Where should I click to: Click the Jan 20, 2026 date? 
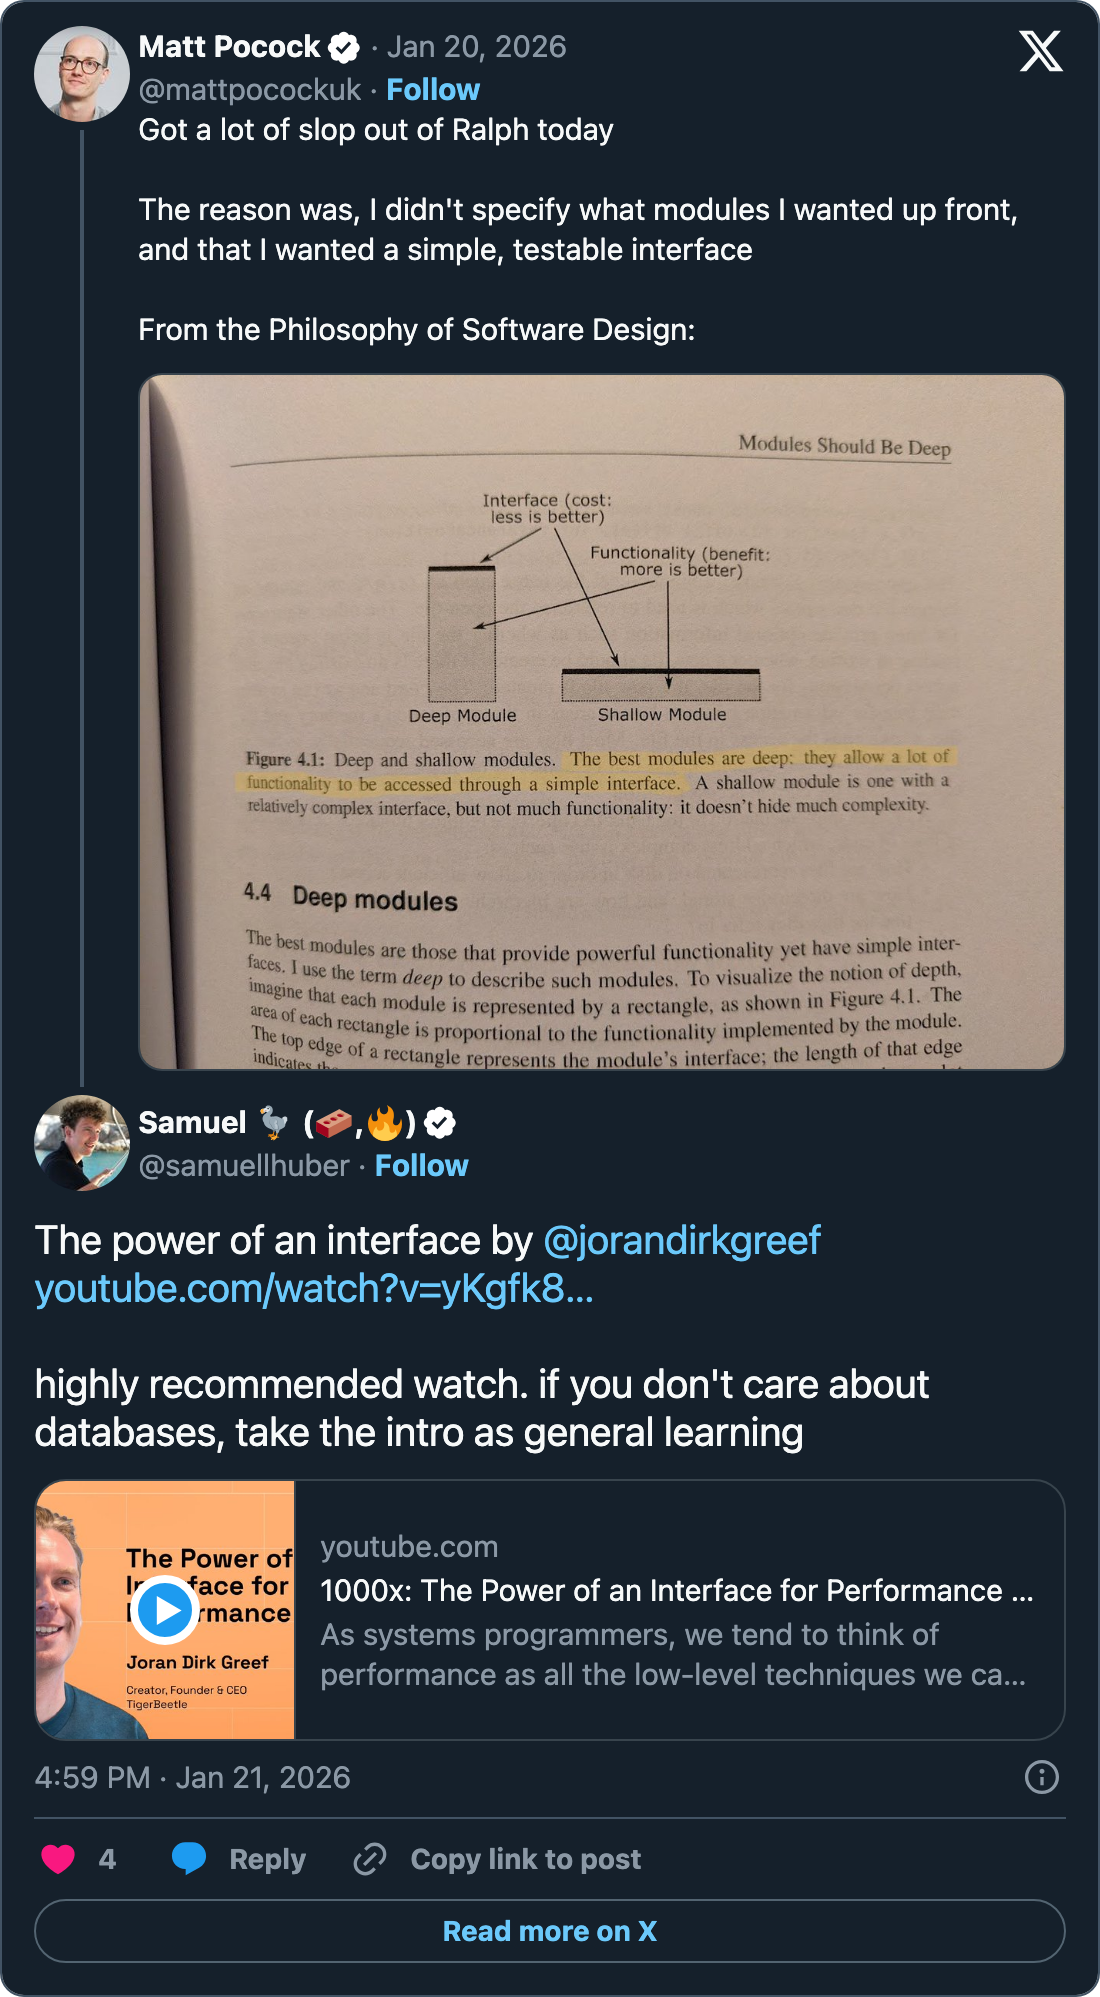point(476,47)
